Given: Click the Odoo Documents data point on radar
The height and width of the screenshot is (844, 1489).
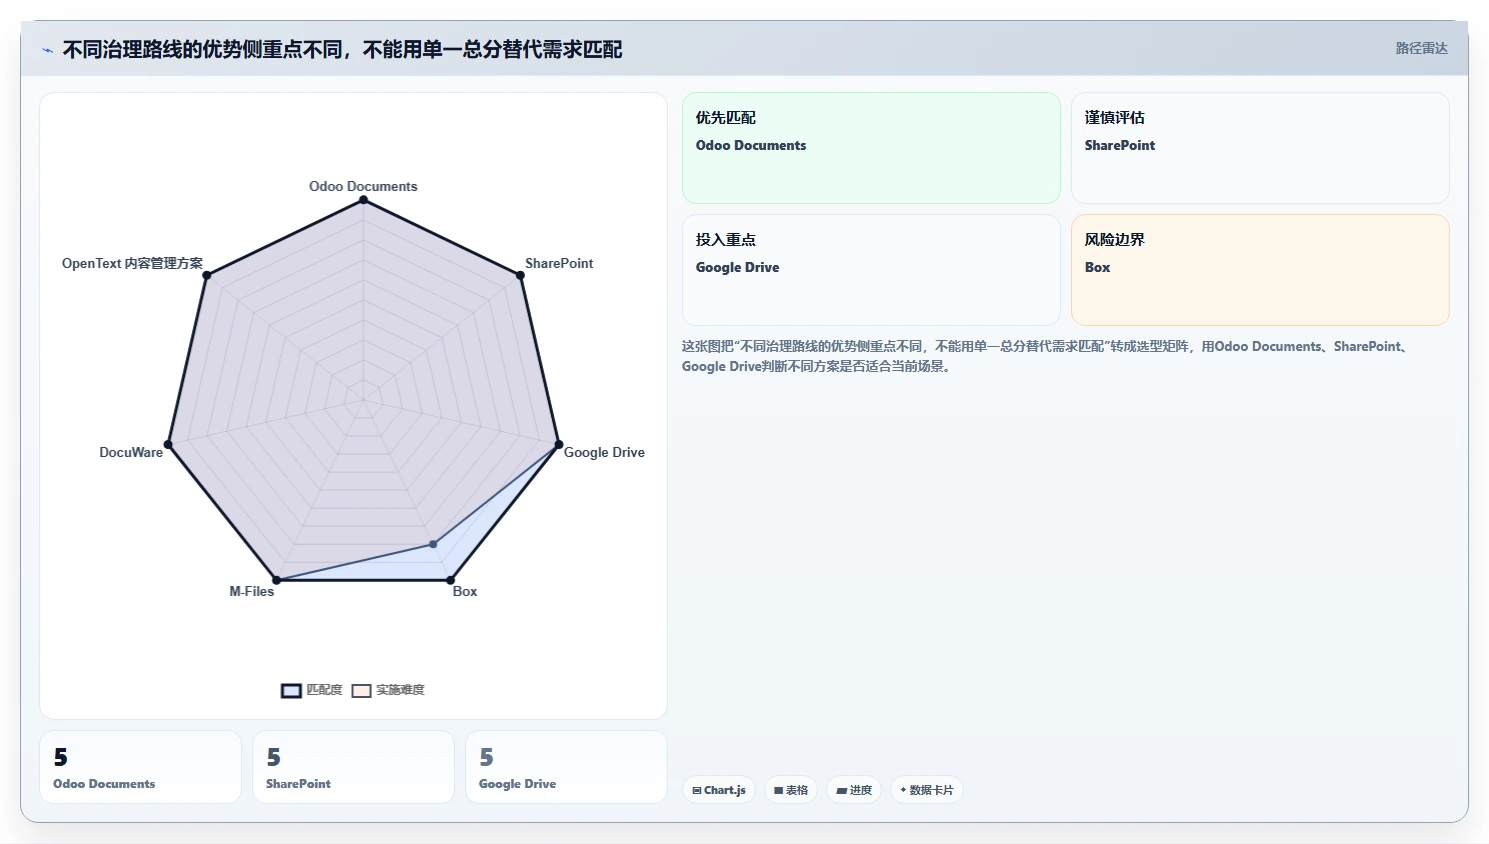Looking at the screenshot, I should (x=364, y=200).
